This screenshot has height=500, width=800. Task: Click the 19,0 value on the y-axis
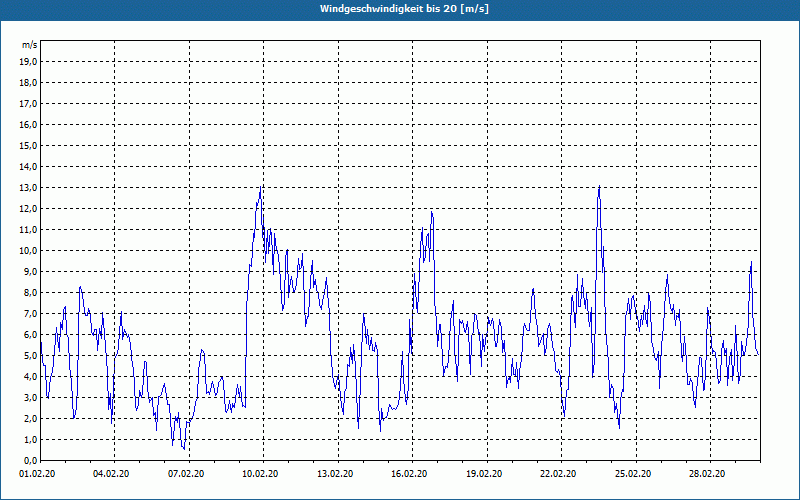pos(28,61)
